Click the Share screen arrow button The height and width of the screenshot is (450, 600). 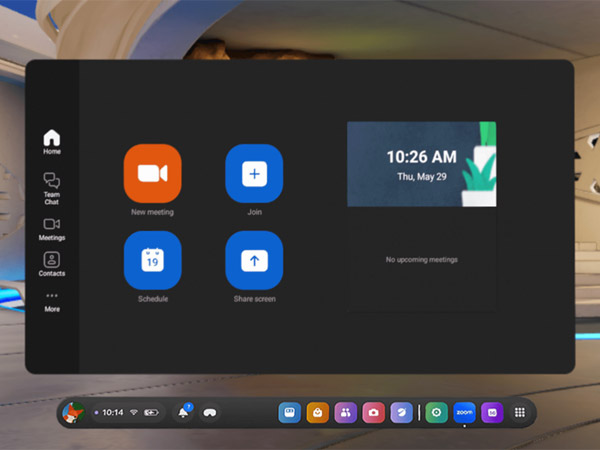(254, 260)
